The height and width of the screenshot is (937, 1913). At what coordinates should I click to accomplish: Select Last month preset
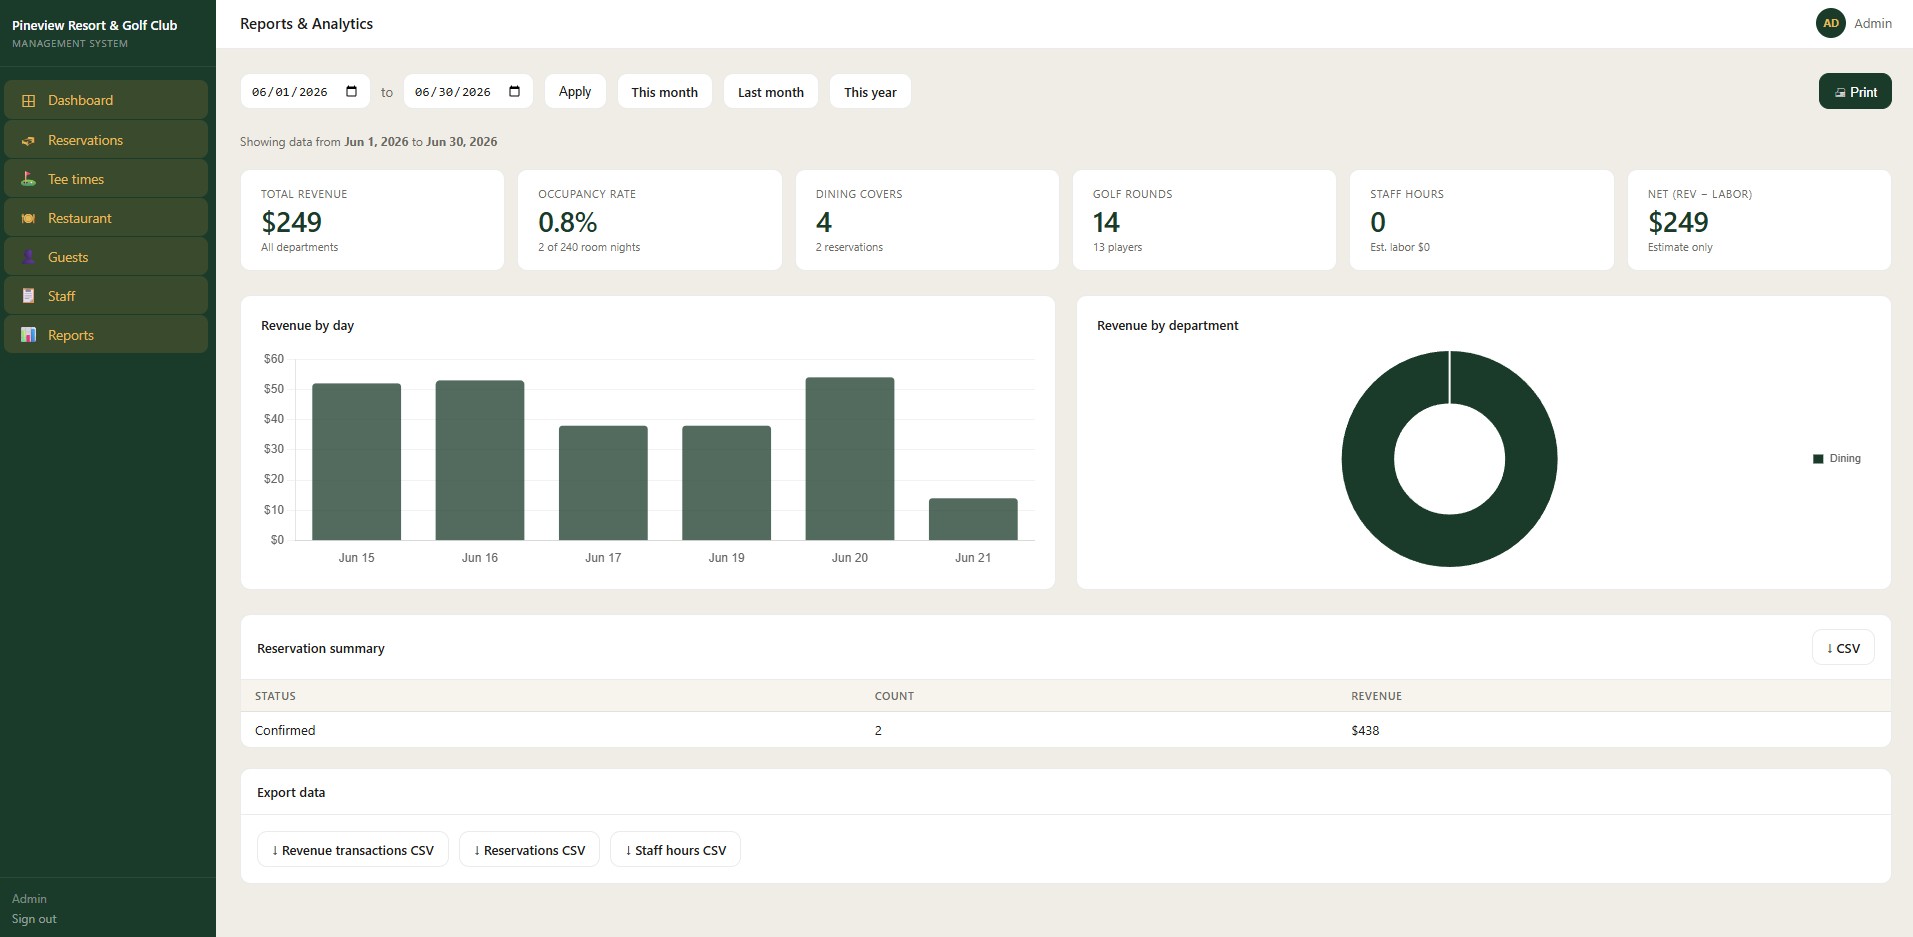(770, 92)
